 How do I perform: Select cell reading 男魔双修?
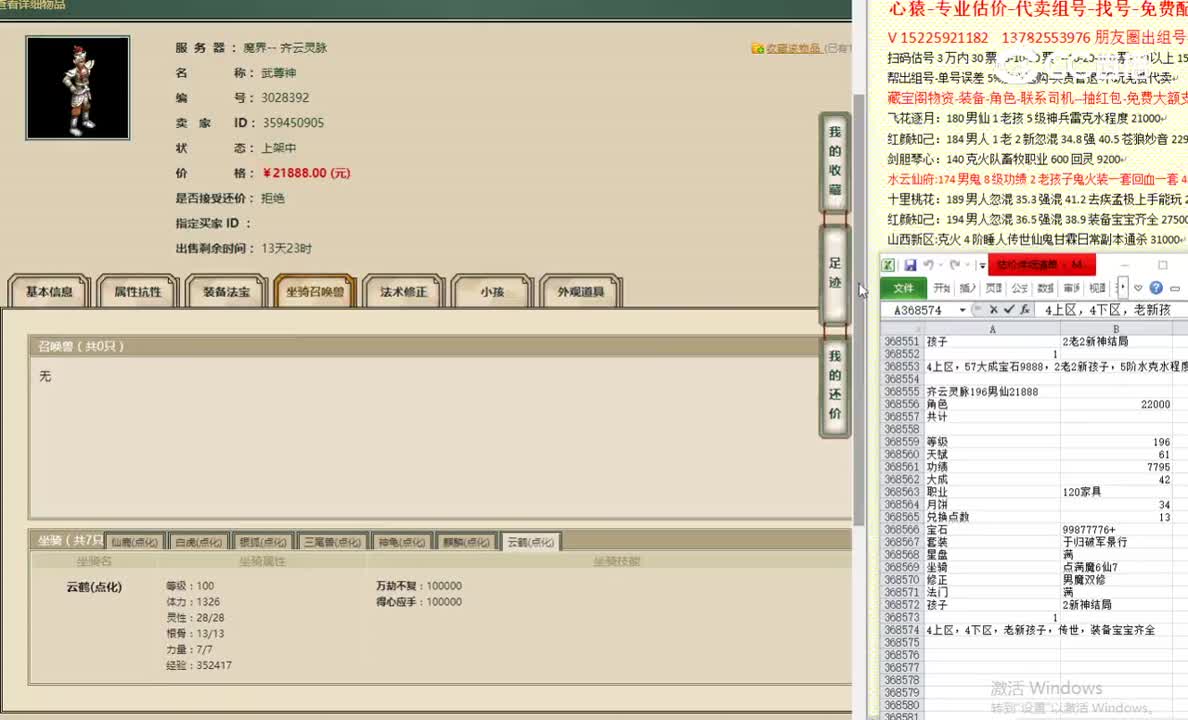click(1116, 580)
